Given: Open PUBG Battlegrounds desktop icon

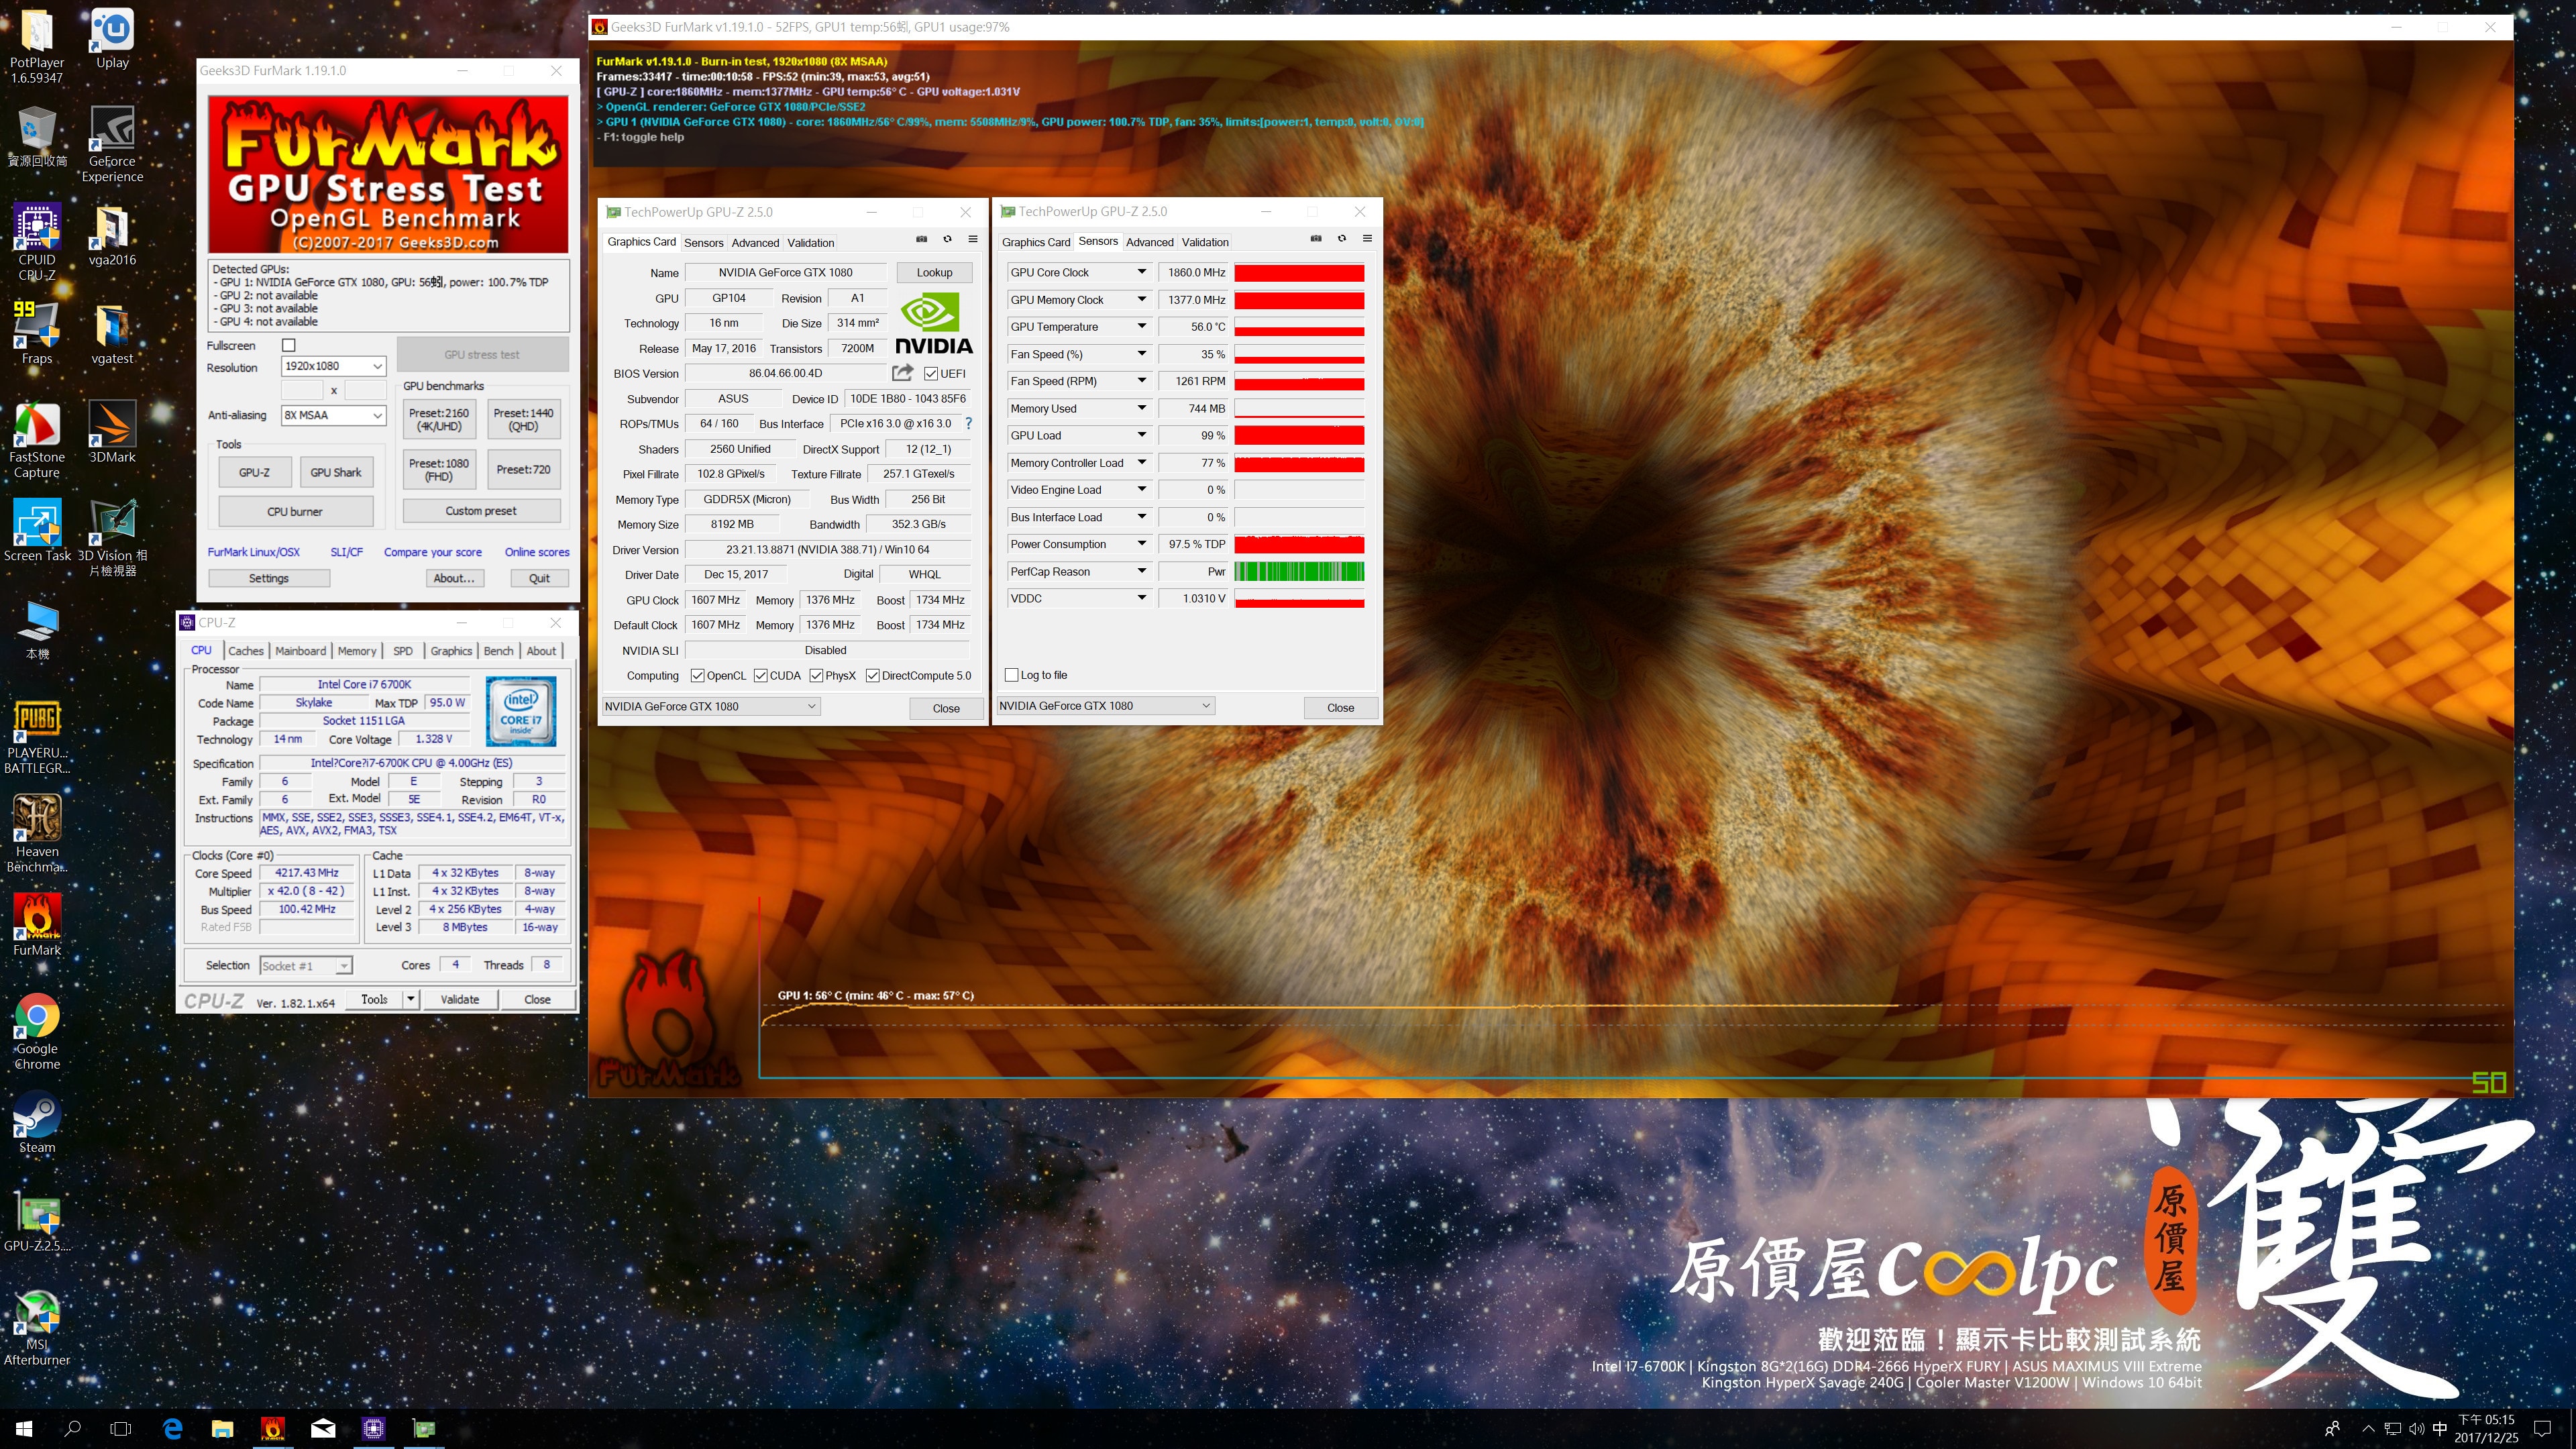Looking at the screenshot, I should (37, 737).
